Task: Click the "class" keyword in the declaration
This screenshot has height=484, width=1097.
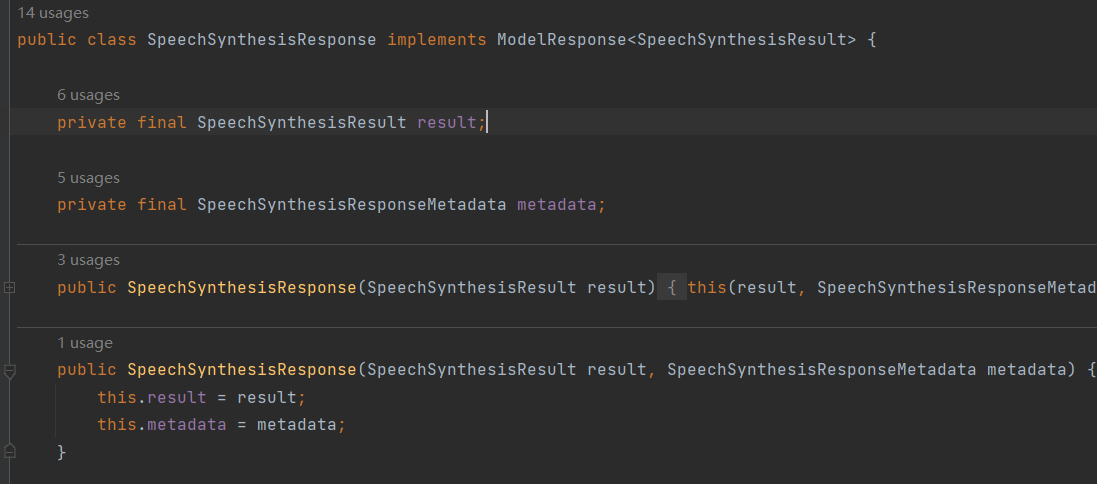Action: (x=112, y=40)
